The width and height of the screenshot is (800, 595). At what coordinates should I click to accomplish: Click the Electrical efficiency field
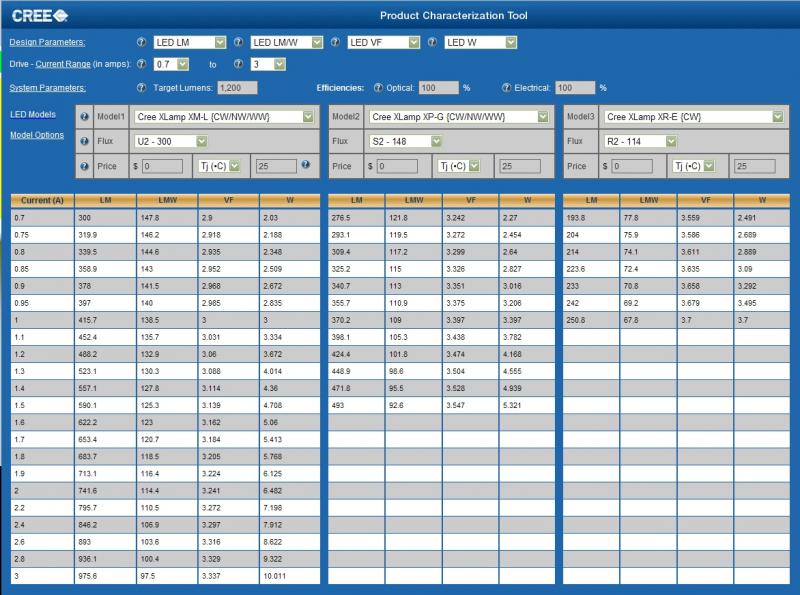575,88
